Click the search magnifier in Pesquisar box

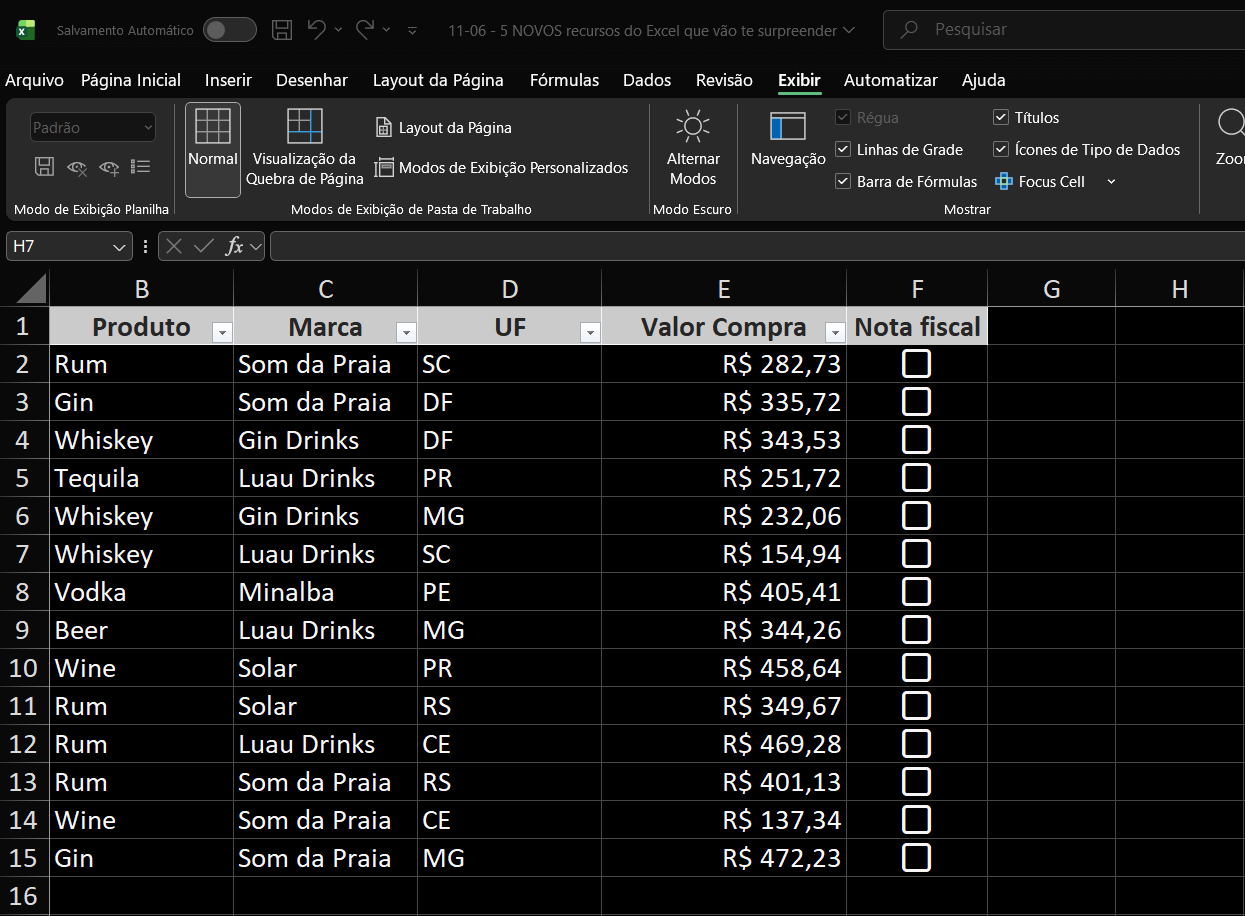tap(909, 30)
